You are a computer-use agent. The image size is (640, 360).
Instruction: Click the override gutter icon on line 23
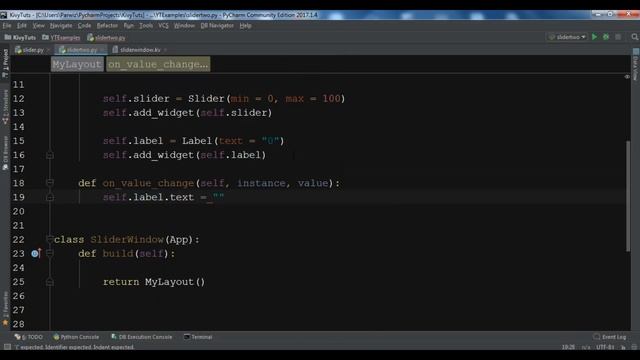[x=36, y=253]
